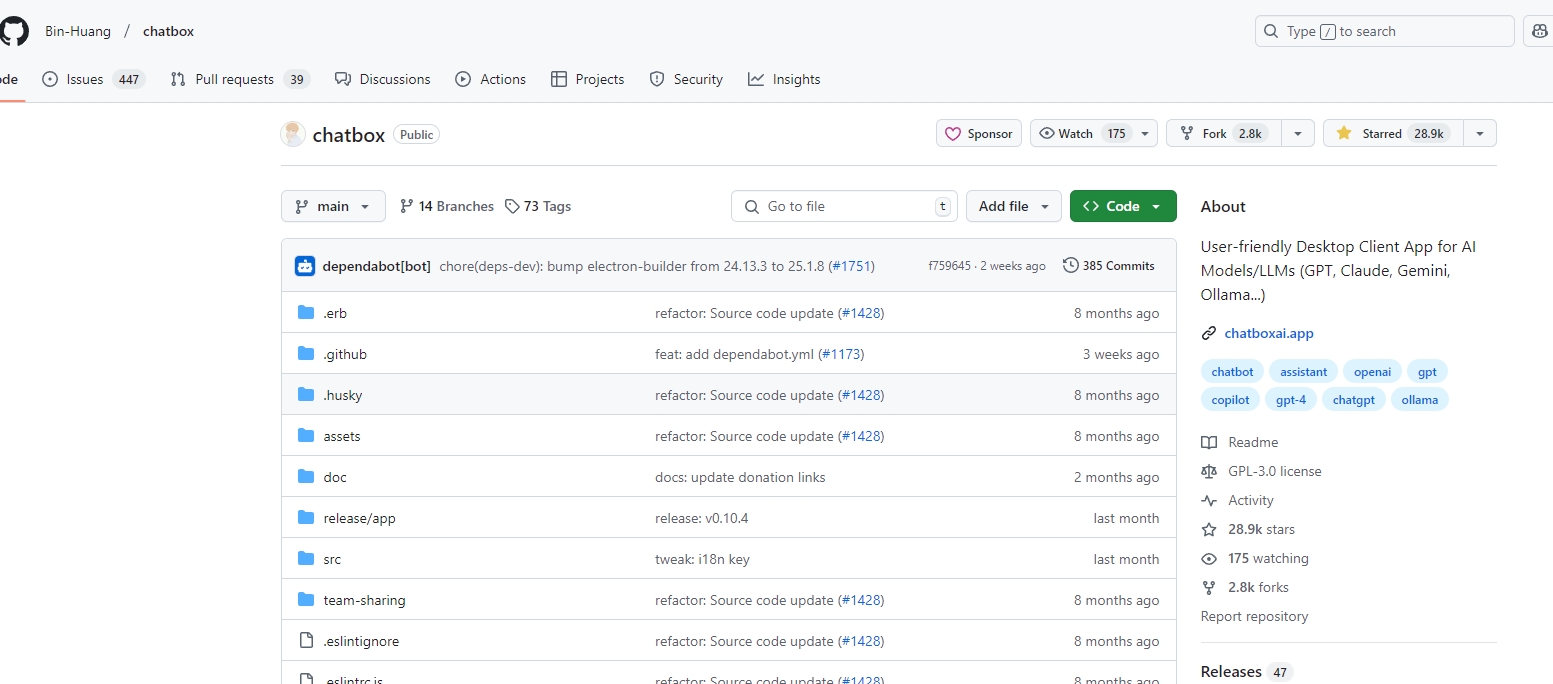The image size is (1553, 684).
Task: Click the book icon next to Readme
Action: click(1209, 442)
